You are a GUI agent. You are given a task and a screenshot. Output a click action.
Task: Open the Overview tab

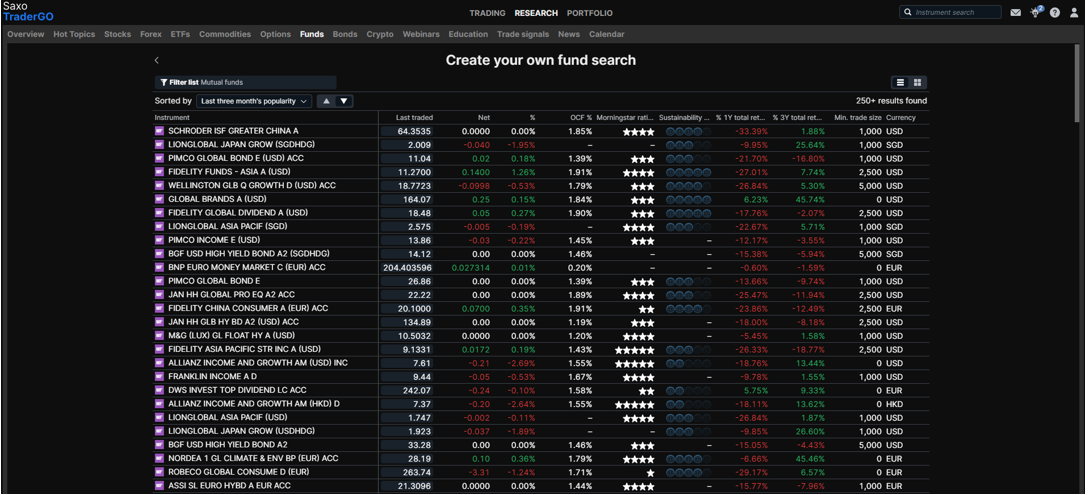coord(26,34)
